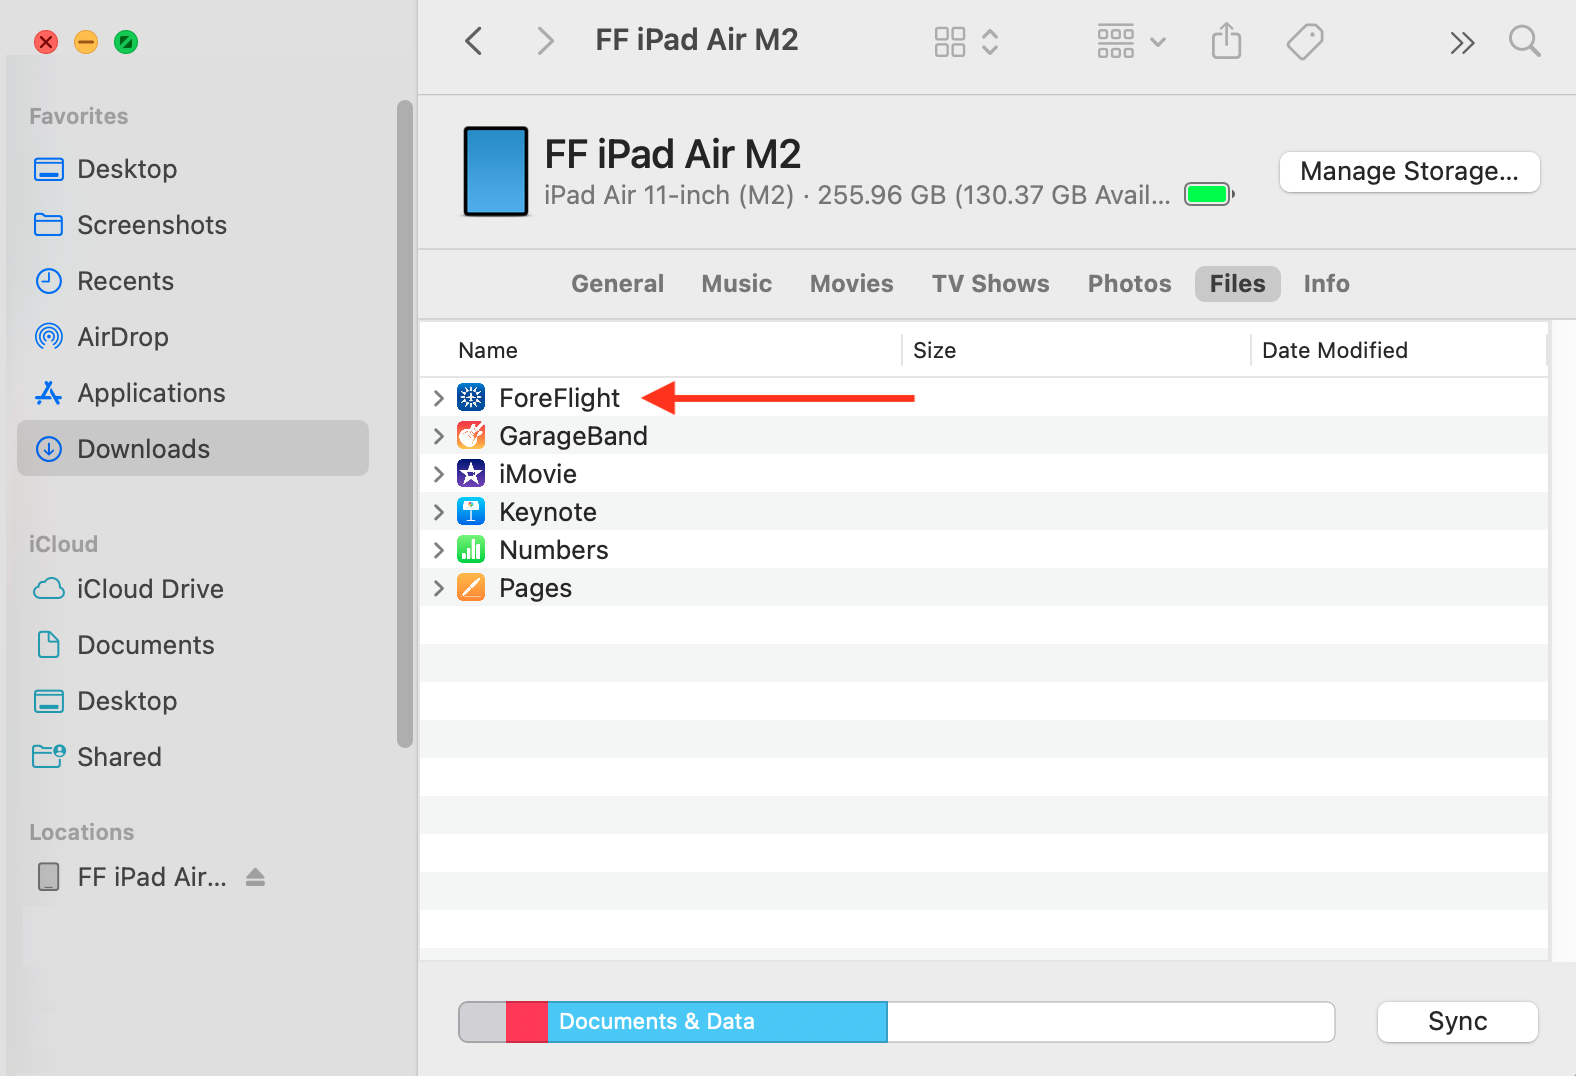
Task: Open AirDrop in the sidebar
Action: pyautogui.click(x=193, y=337)
